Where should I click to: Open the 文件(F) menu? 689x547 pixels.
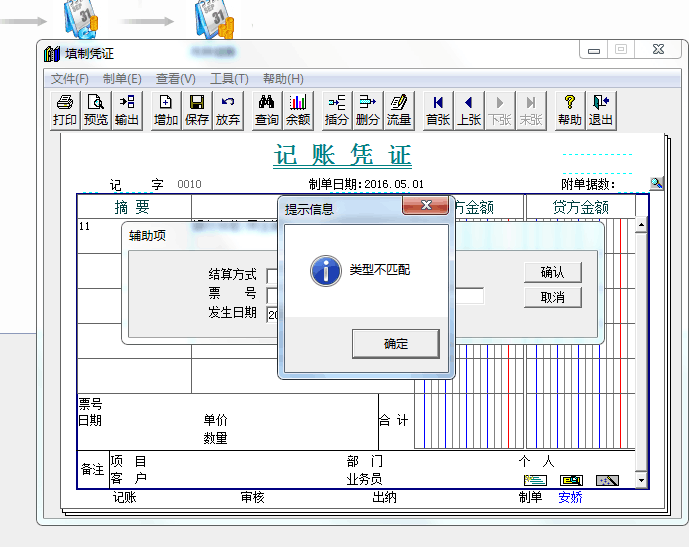click(x=70, y=79)
